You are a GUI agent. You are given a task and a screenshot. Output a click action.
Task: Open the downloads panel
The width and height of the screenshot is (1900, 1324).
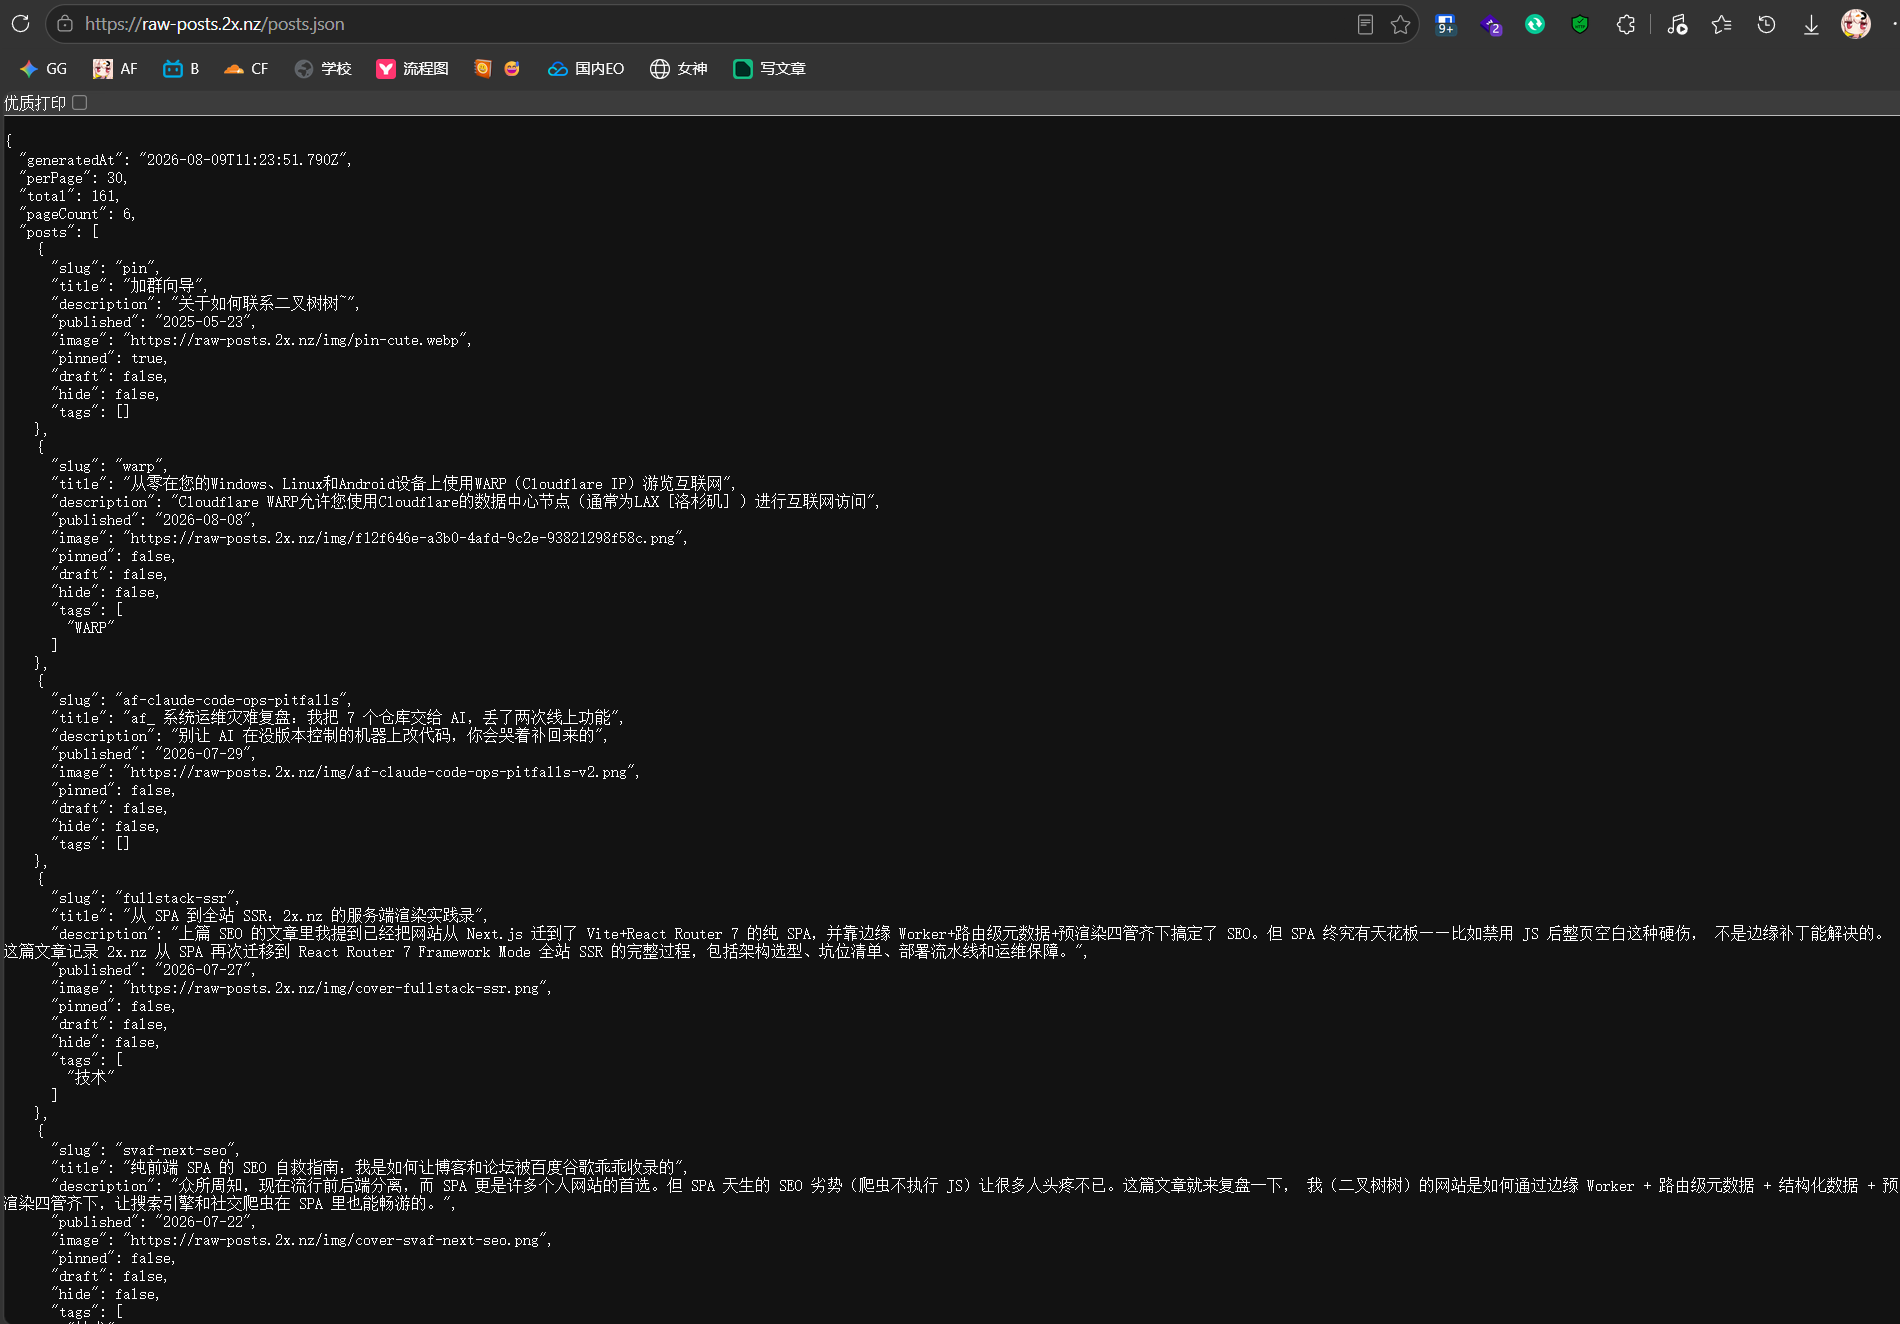[1811, 24]
